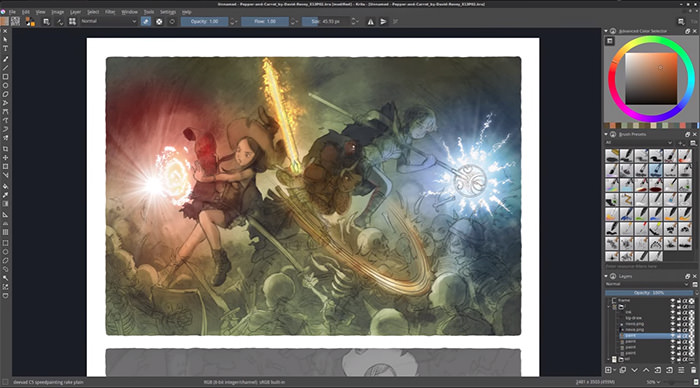Toggle eraser mode in the toolbar

pyautogui.click(x=146, y=21)
